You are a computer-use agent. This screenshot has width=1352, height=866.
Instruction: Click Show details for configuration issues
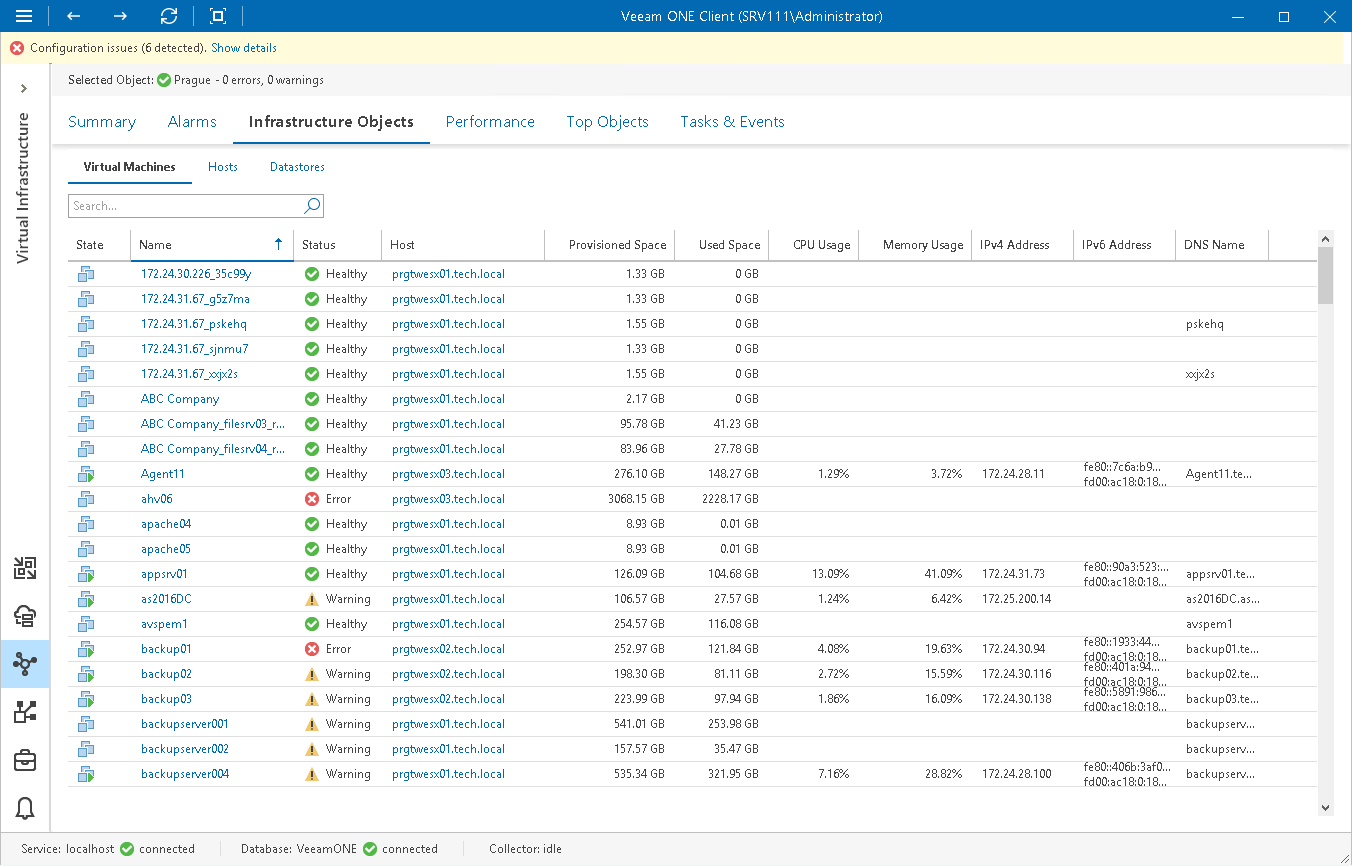(x=243, y=47)
